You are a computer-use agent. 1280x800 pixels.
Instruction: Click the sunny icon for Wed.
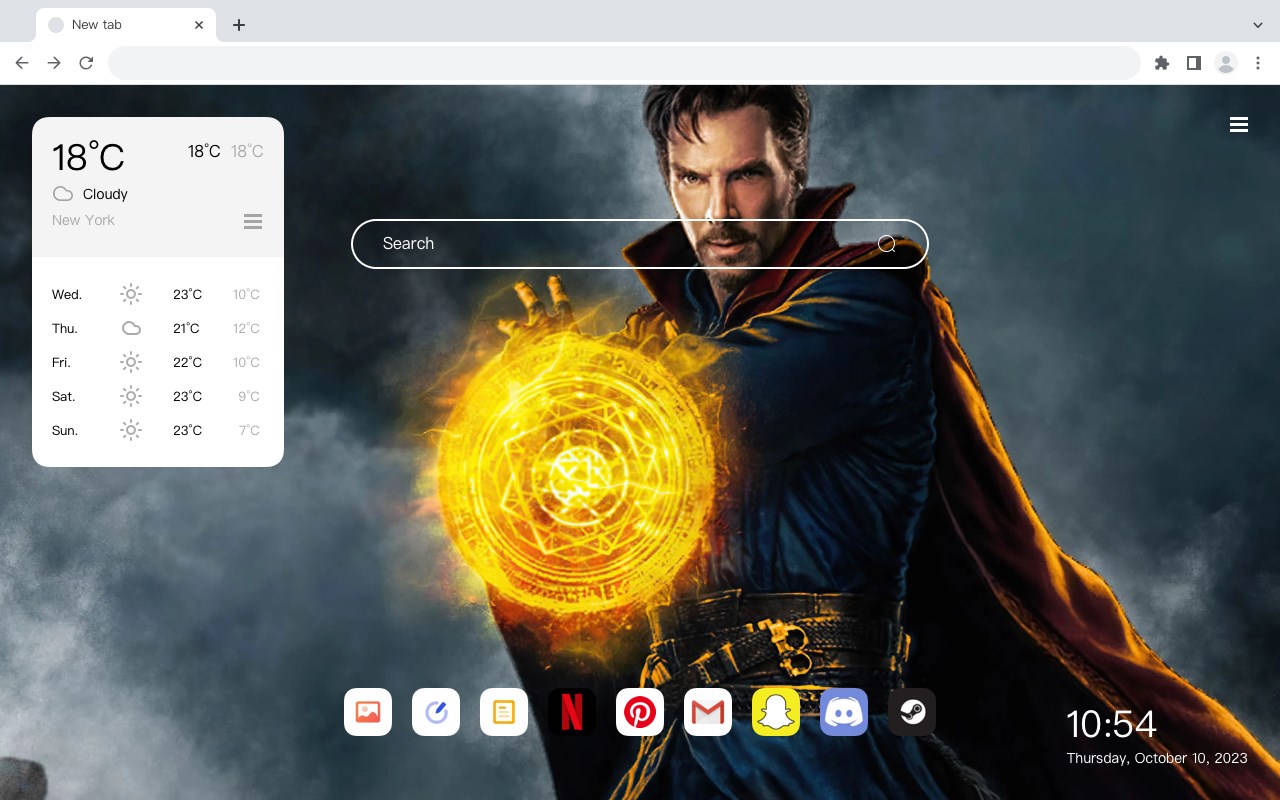131,294
